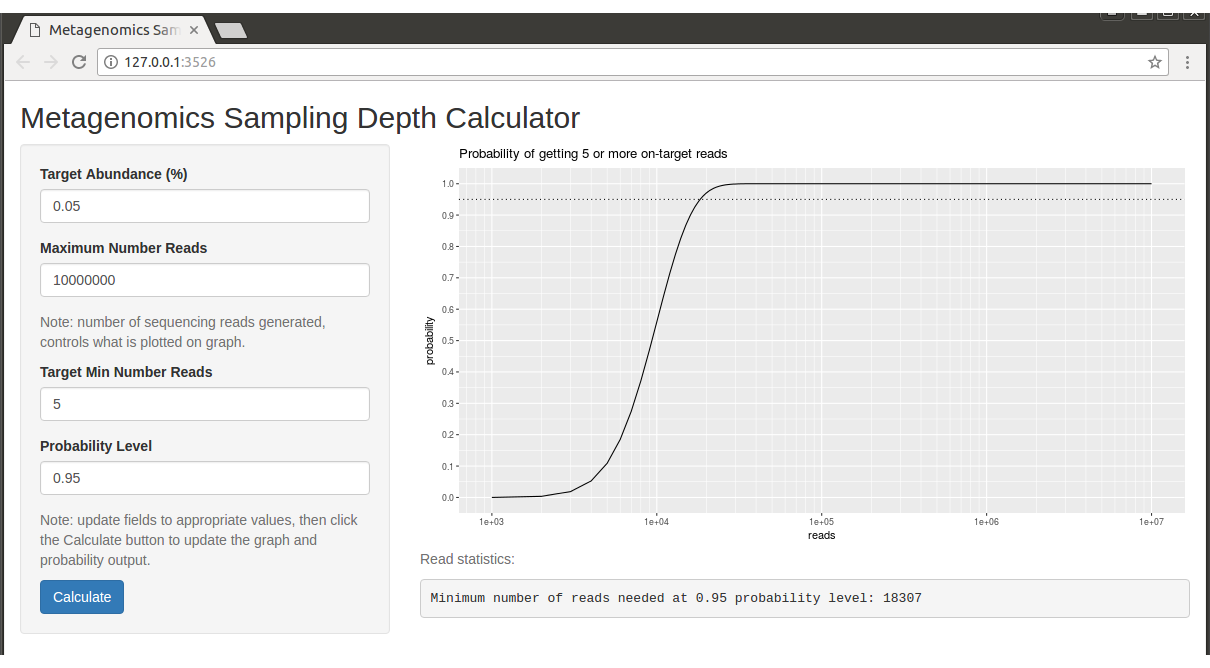The height and width of the screenshot is (668, 1210).
Task: Click the 1.0 y-axis tick label
Action: point(449,183)
